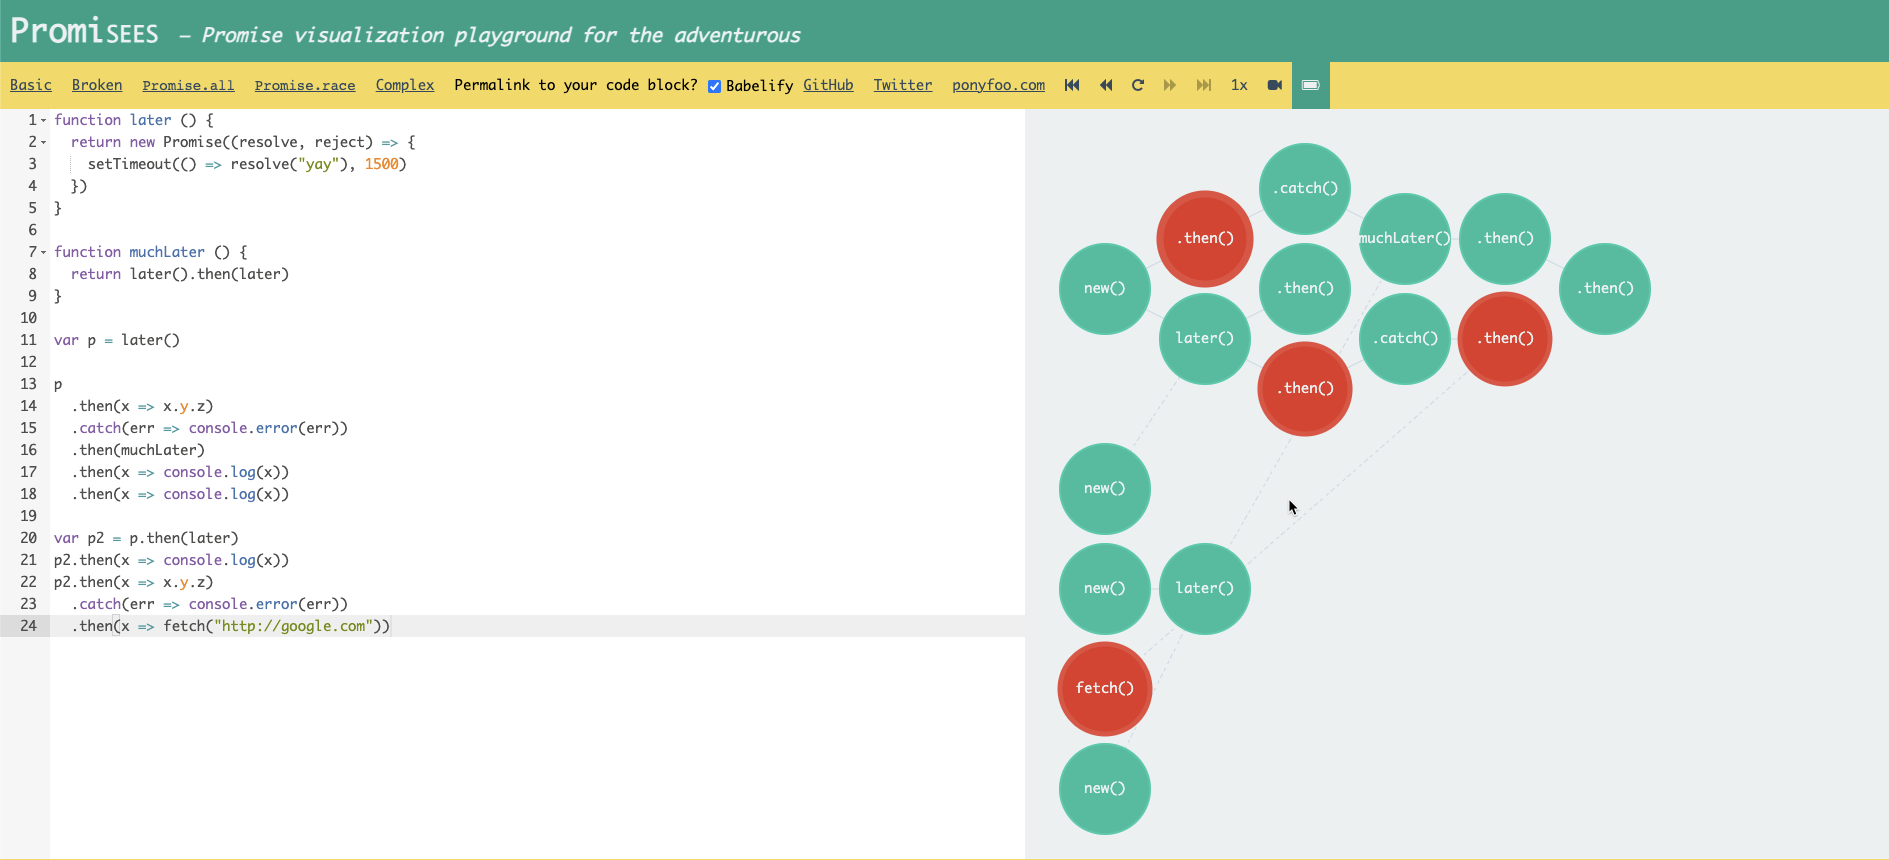Visit the ponyfoo.com link
Image resolution: width=1889 pixels, height=860 pixels.
tap(998, 85)
